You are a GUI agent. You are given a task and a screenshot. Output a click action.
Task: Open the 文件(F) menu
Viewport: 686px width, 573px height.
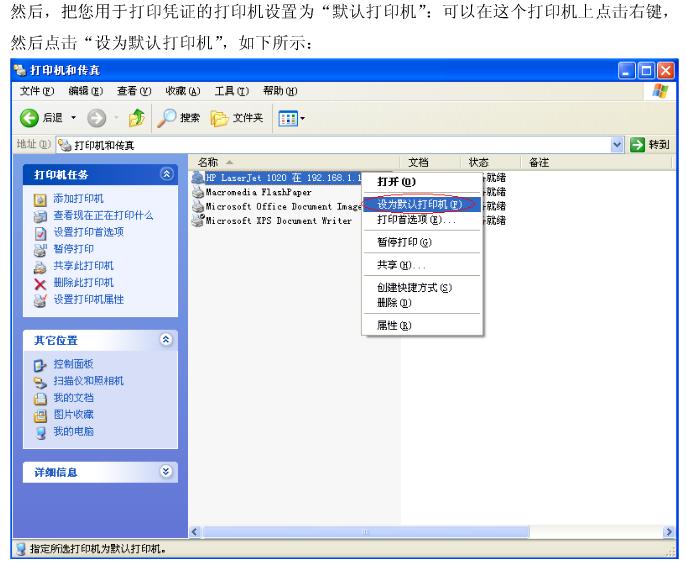[37, 91]
